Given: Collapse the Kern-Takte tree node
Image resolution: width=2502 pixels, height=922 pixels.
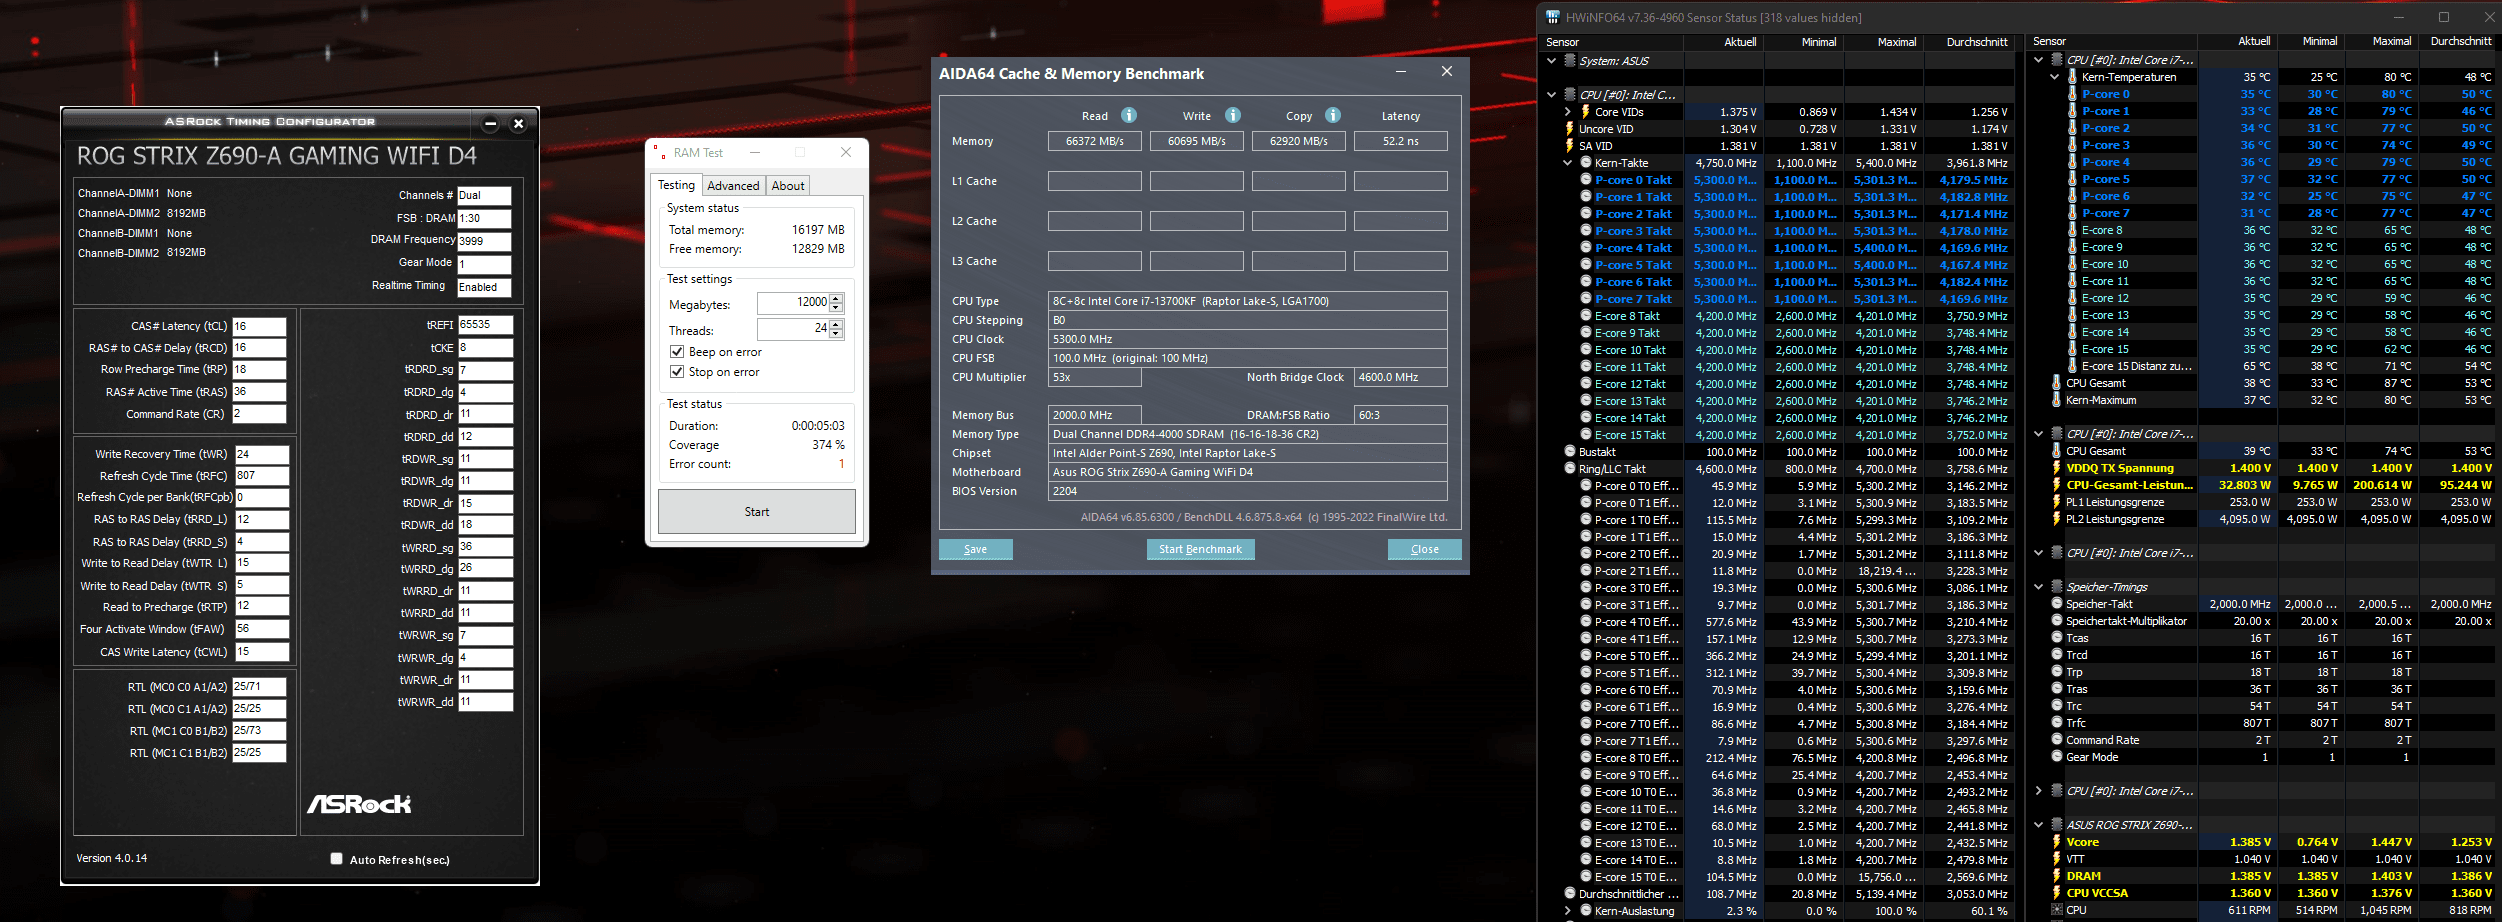Looking at the screenshot, I should click(1568, 163).
